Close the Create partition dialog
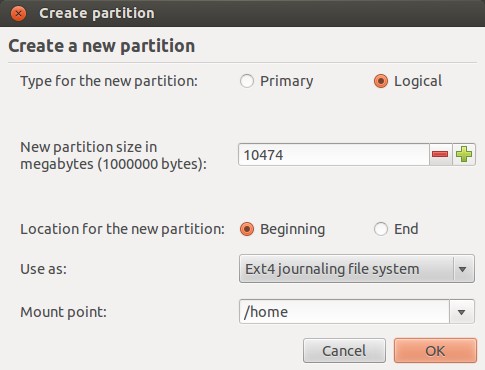The height and width of the screenshot is (370, 485). click(18, 13)
